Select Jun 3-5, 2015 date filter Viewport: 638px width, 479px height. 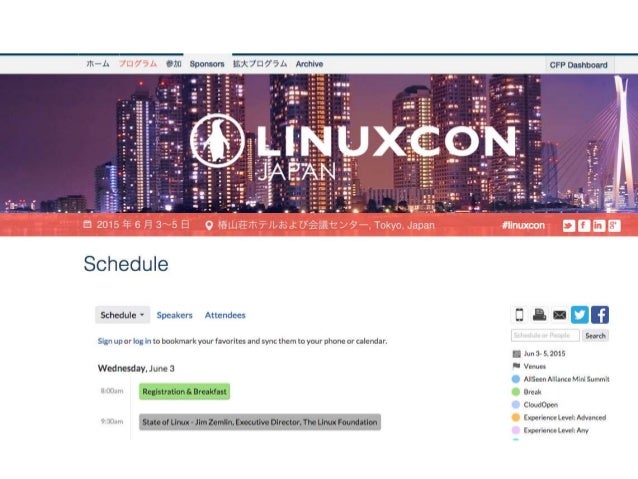[x=544, y=354]
